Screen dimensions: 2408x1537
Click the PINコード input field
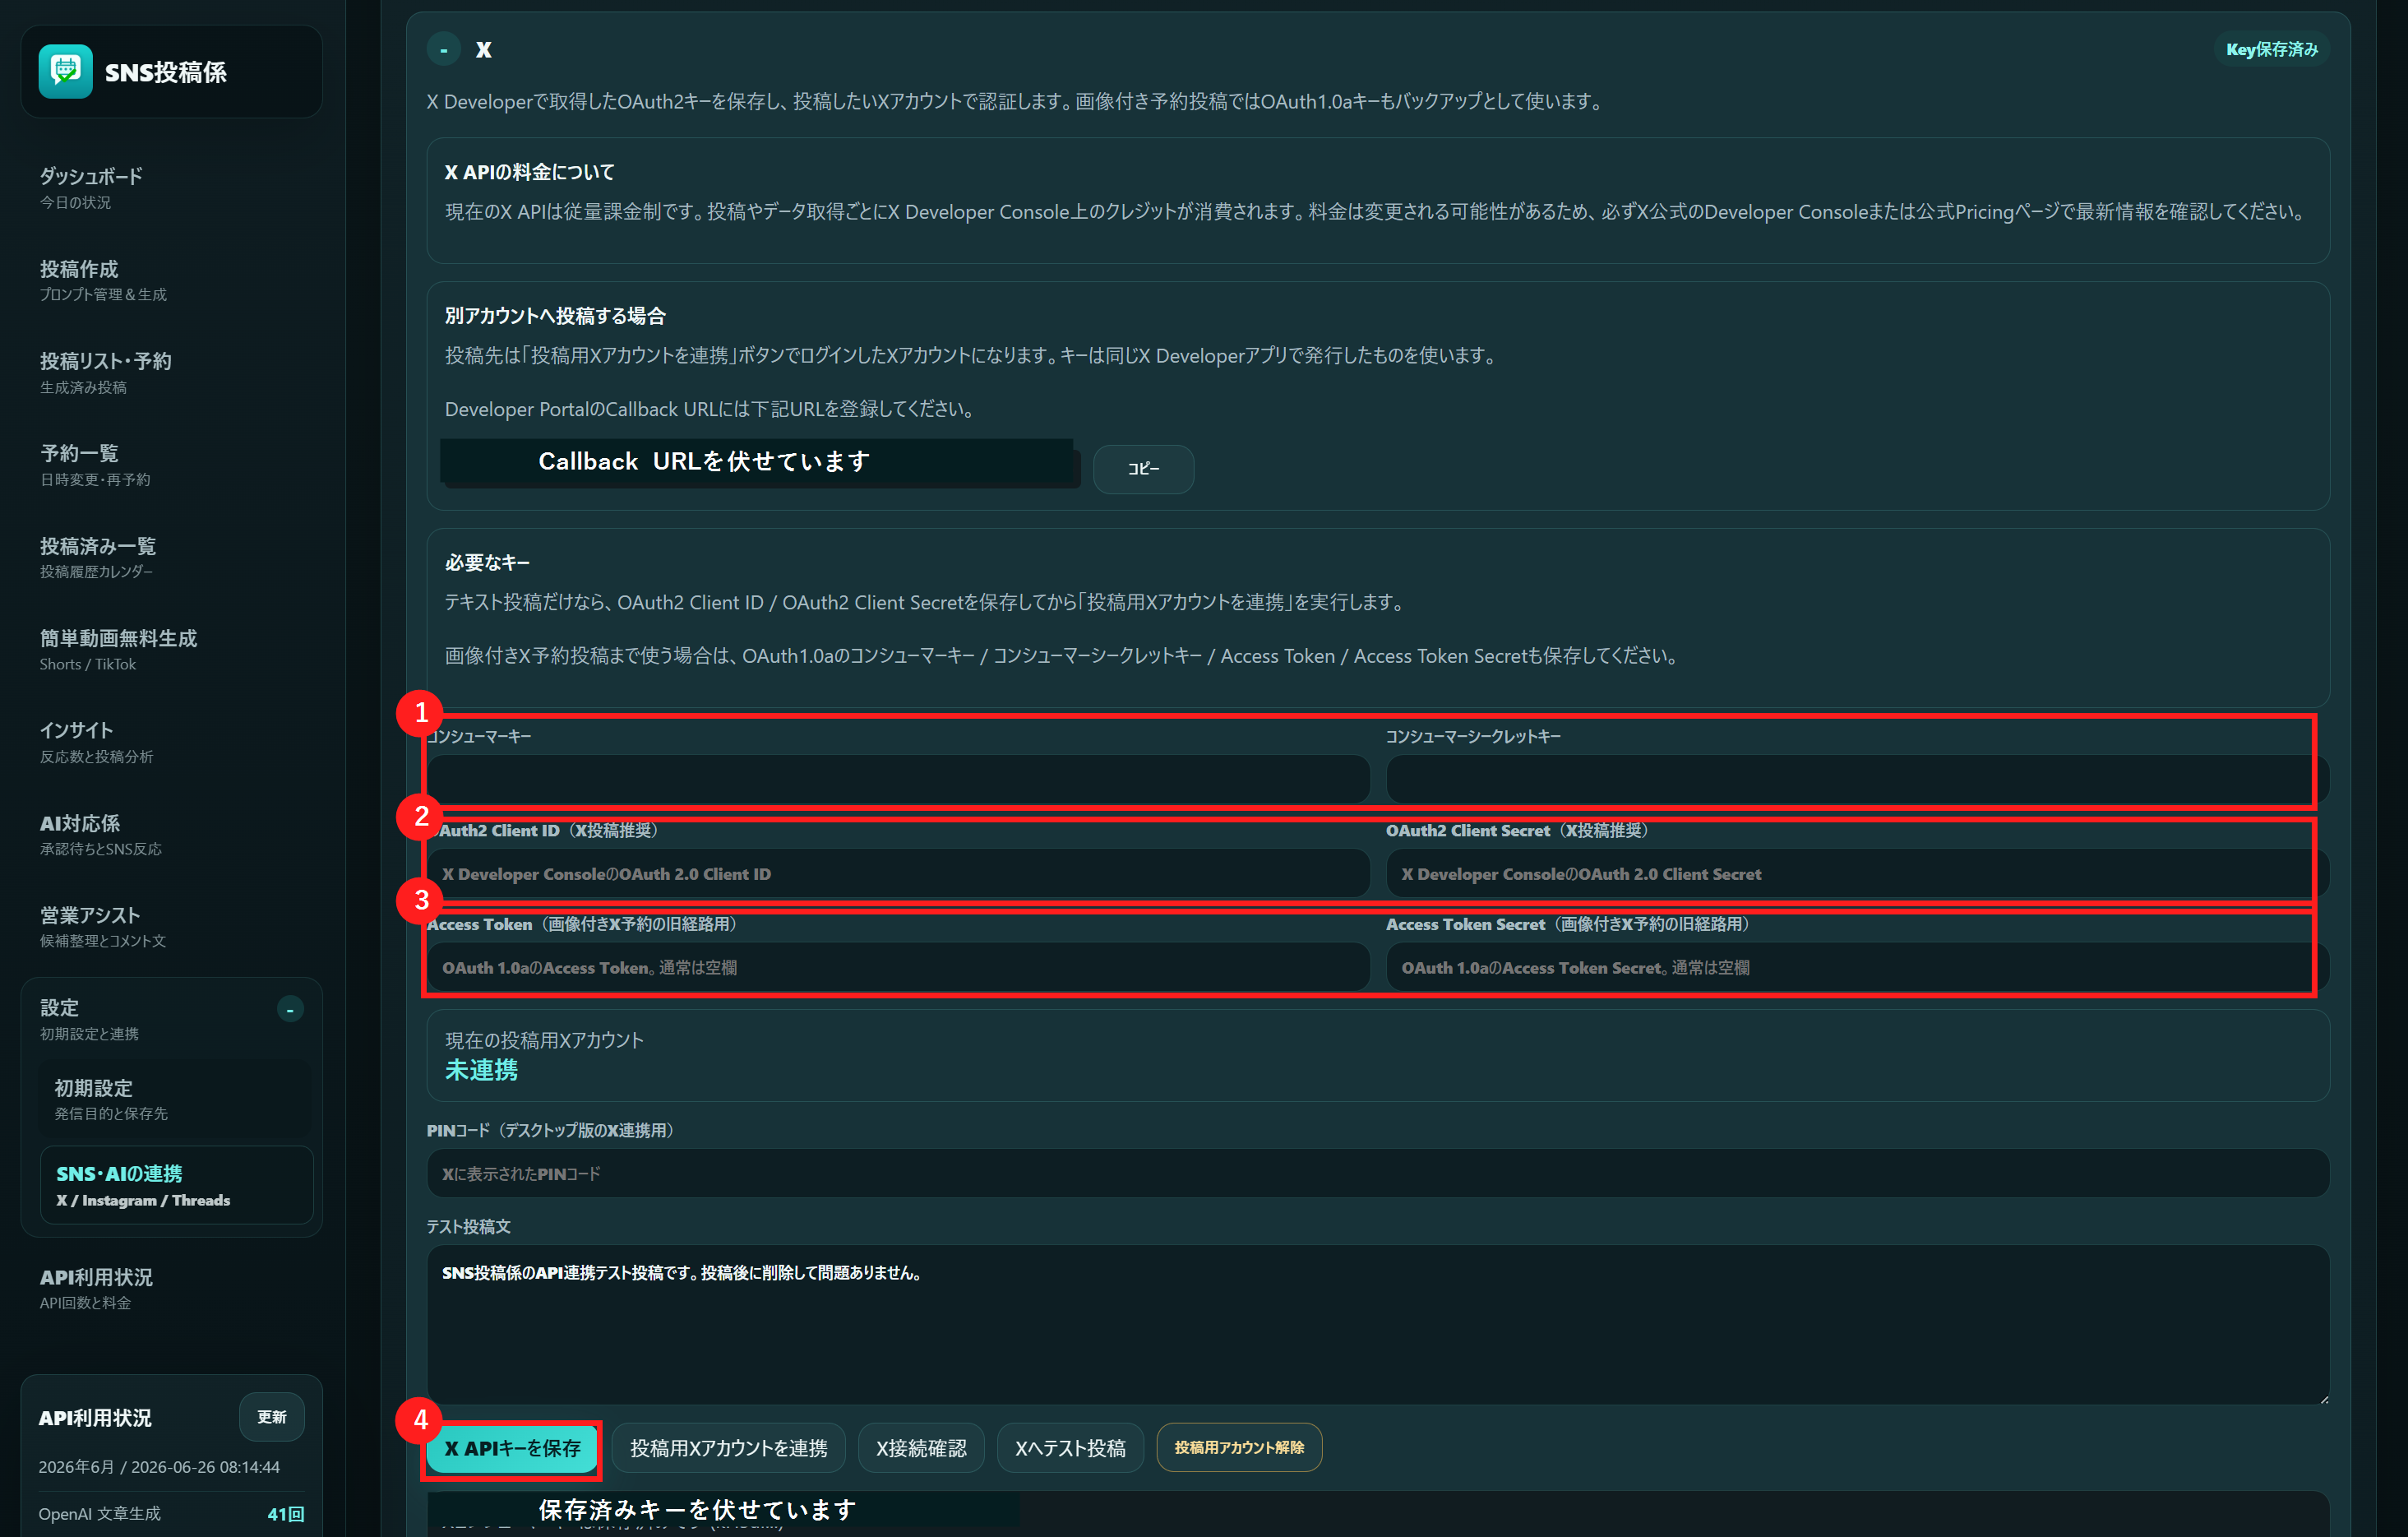1378,1174
